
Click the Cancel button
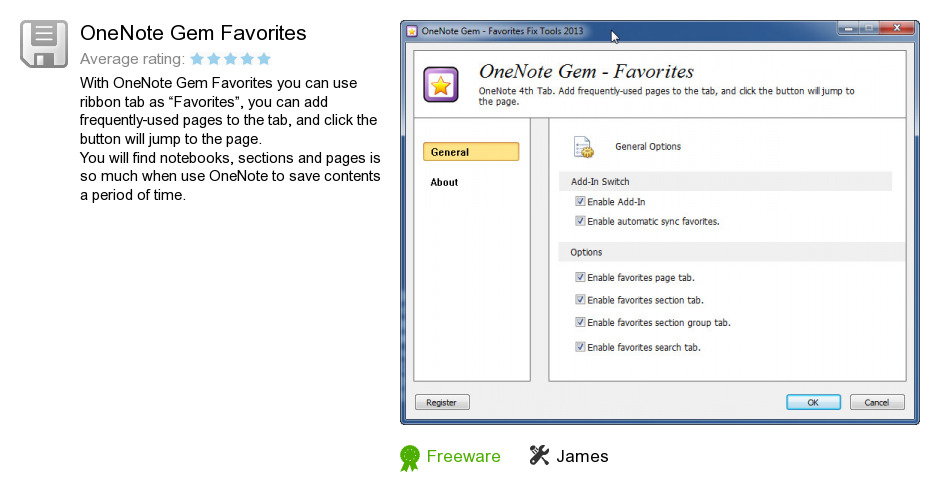click(x=876, y=402)
